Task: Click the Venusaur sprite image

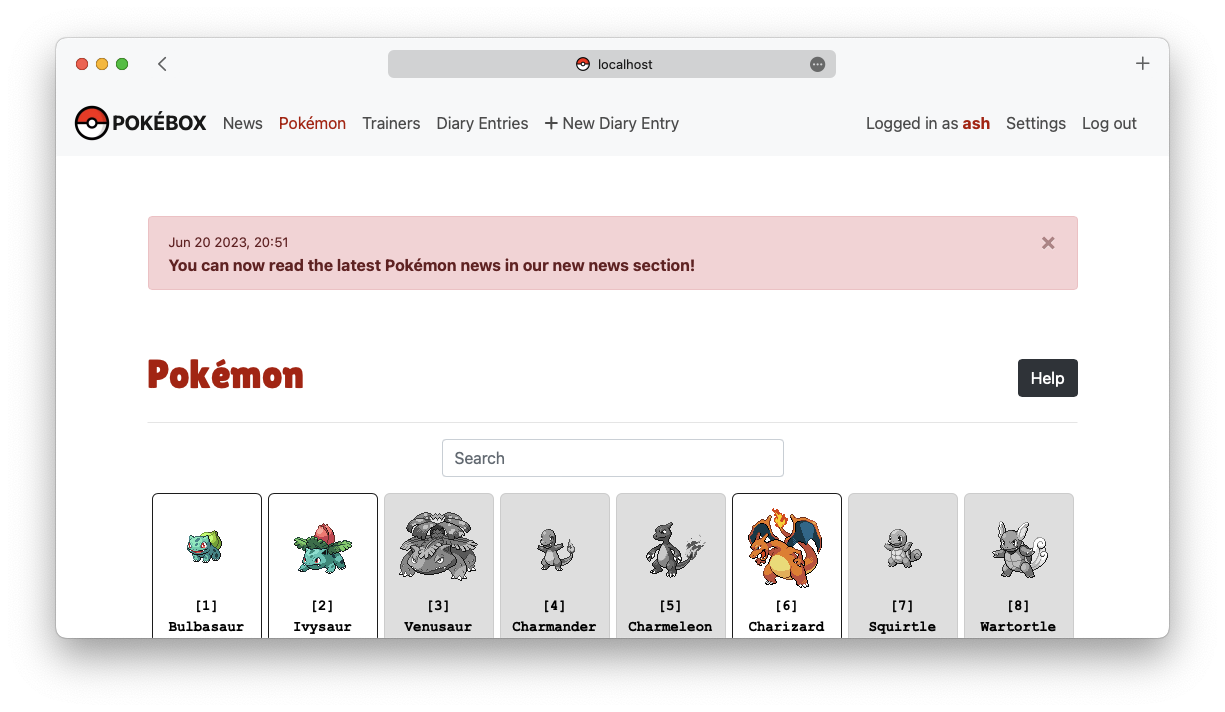Action: (x=438, y=544)
